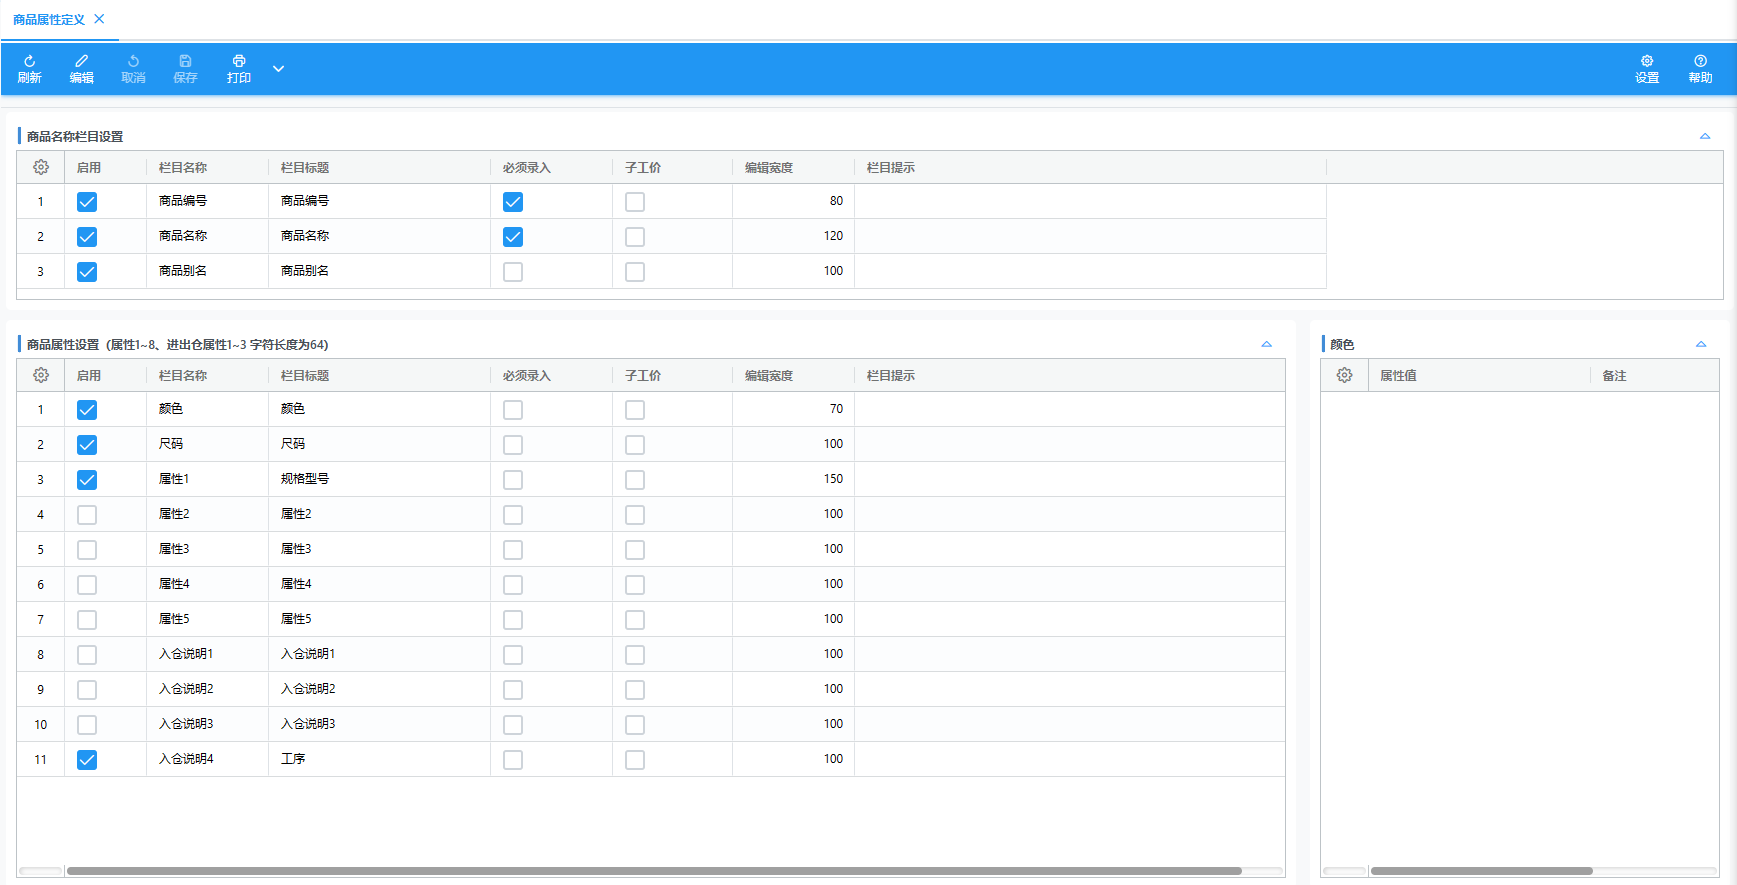Enable the 启用 checkbox for 属性2 row
The height and width of the screenshot is (885, 1737).
coord(87,515)
